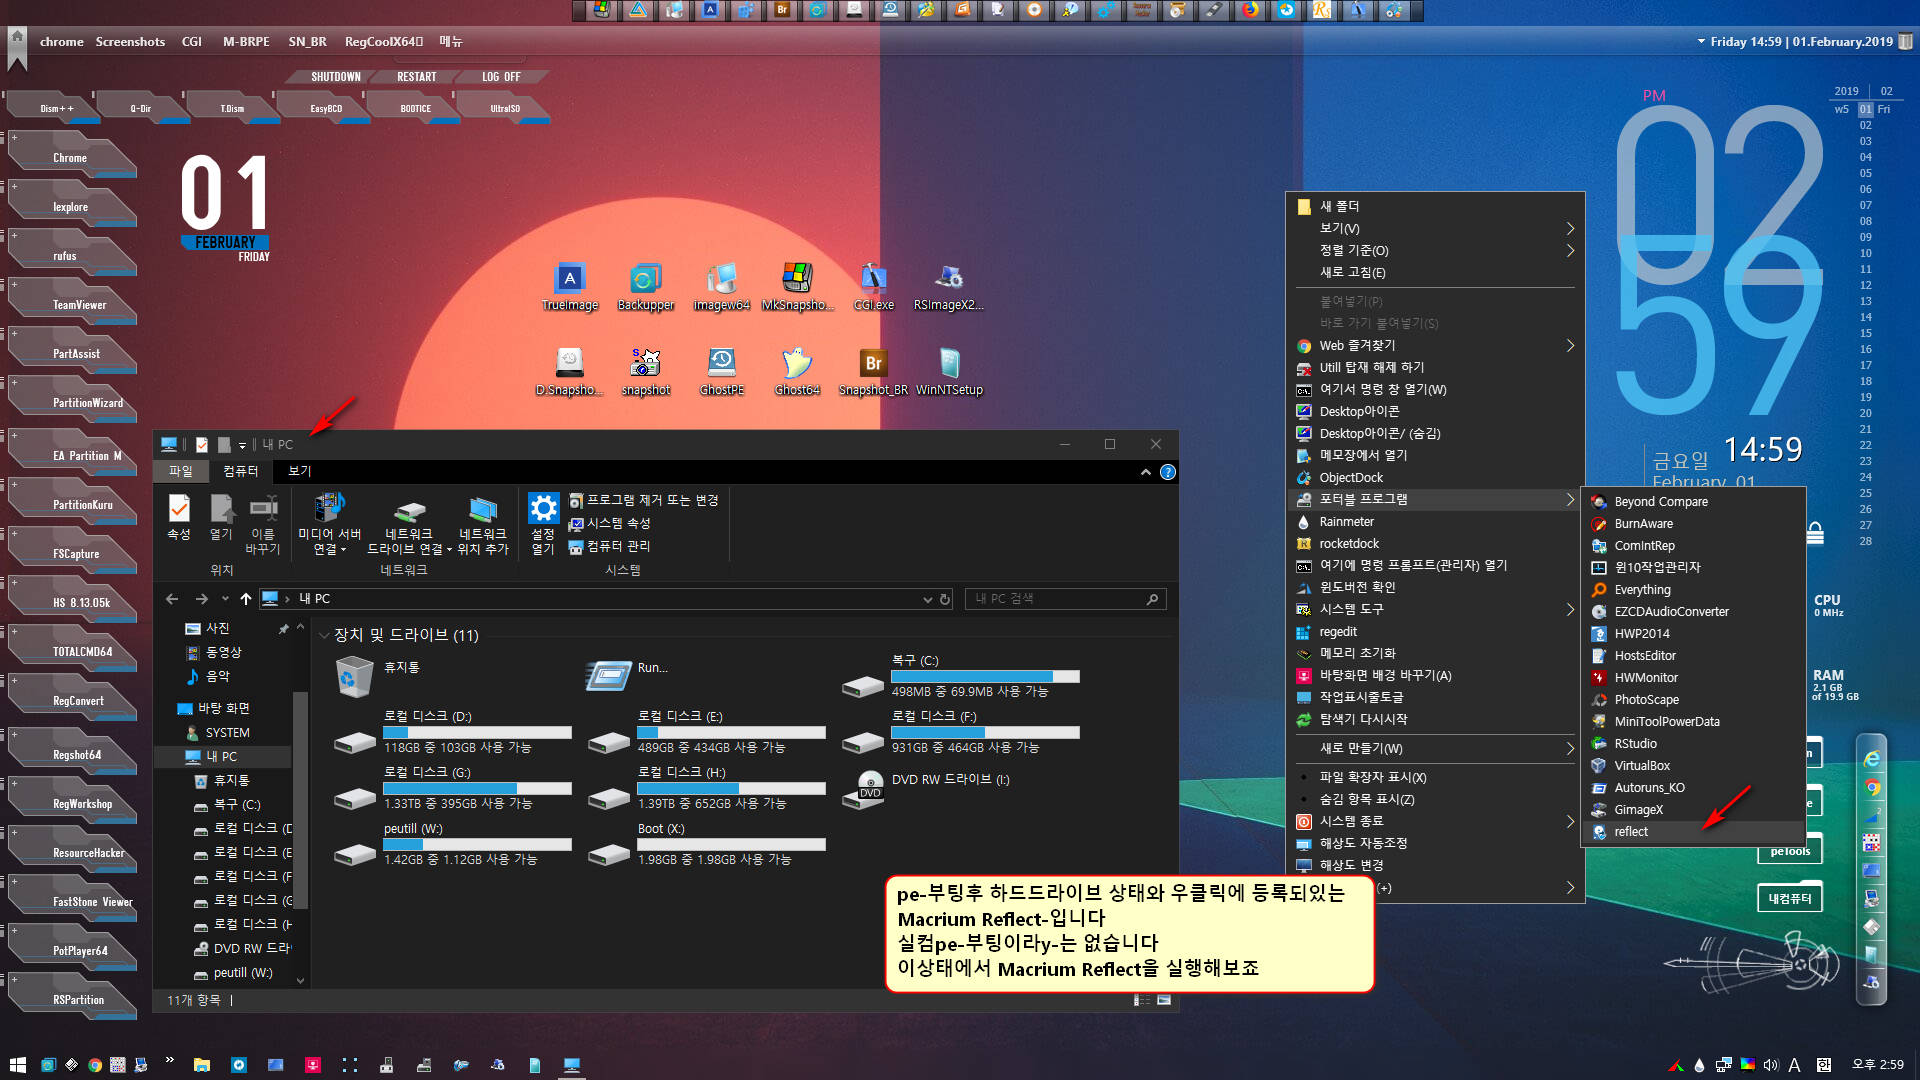Screen dimensions: 1920x1080
Task: Collapse the 장치 및 드라이브 group
Action: pos(324,635)
